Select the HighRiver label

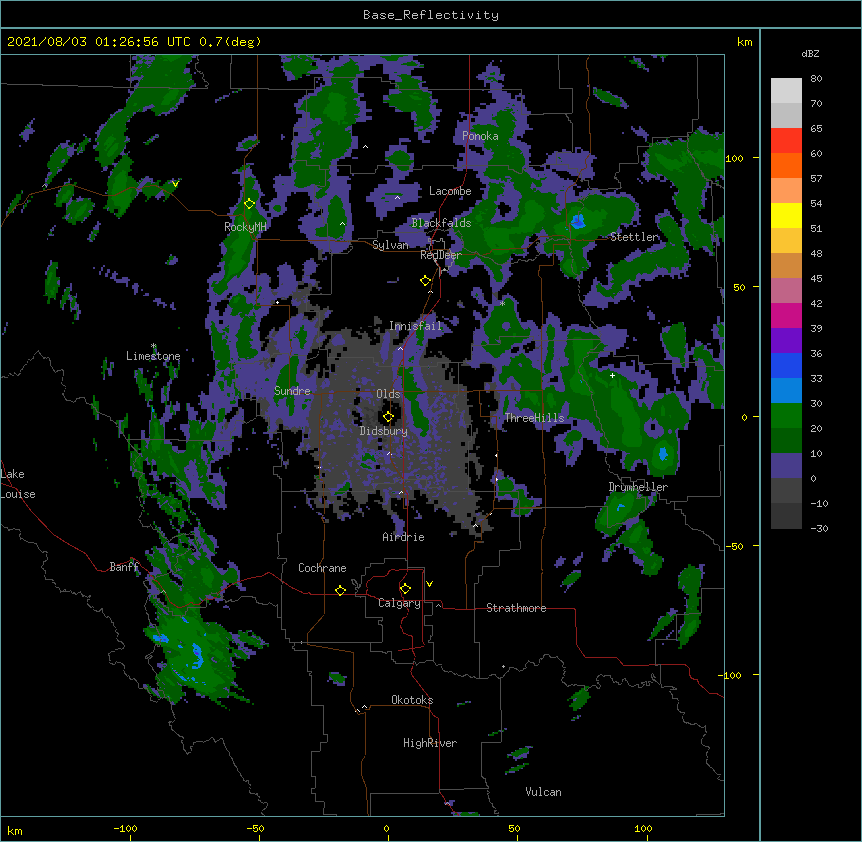[430, 743]
